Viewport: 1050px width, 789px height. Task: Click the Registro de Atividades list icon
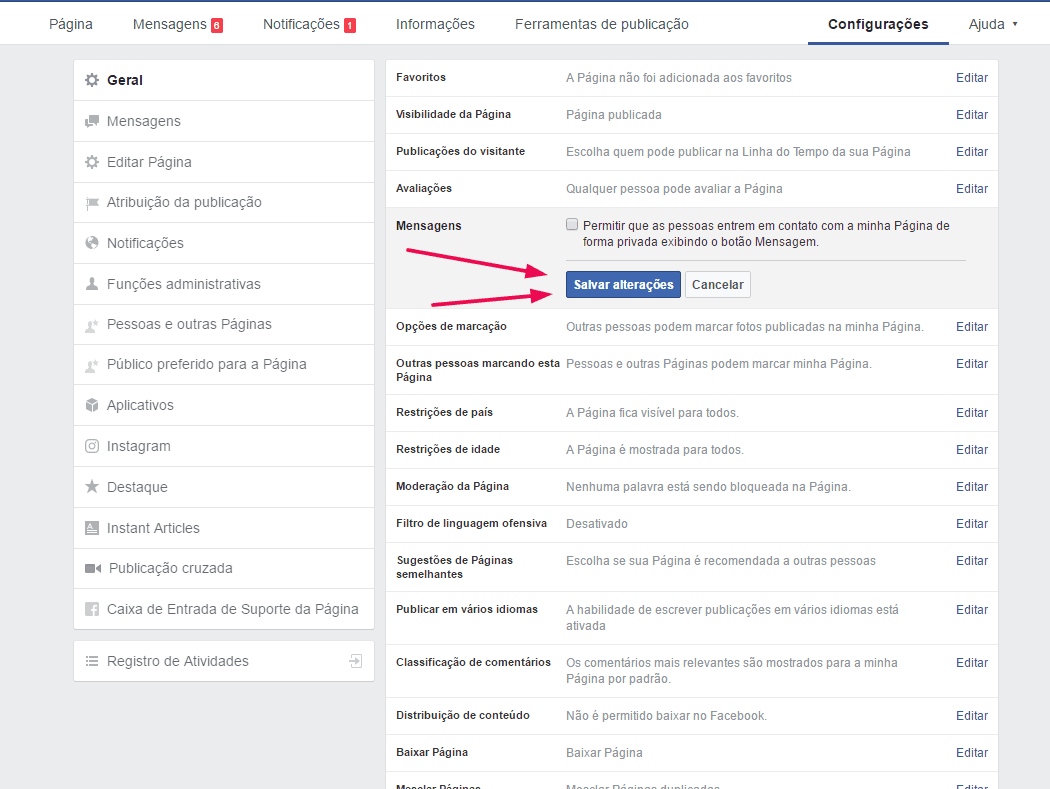click(x=92, y=661)
